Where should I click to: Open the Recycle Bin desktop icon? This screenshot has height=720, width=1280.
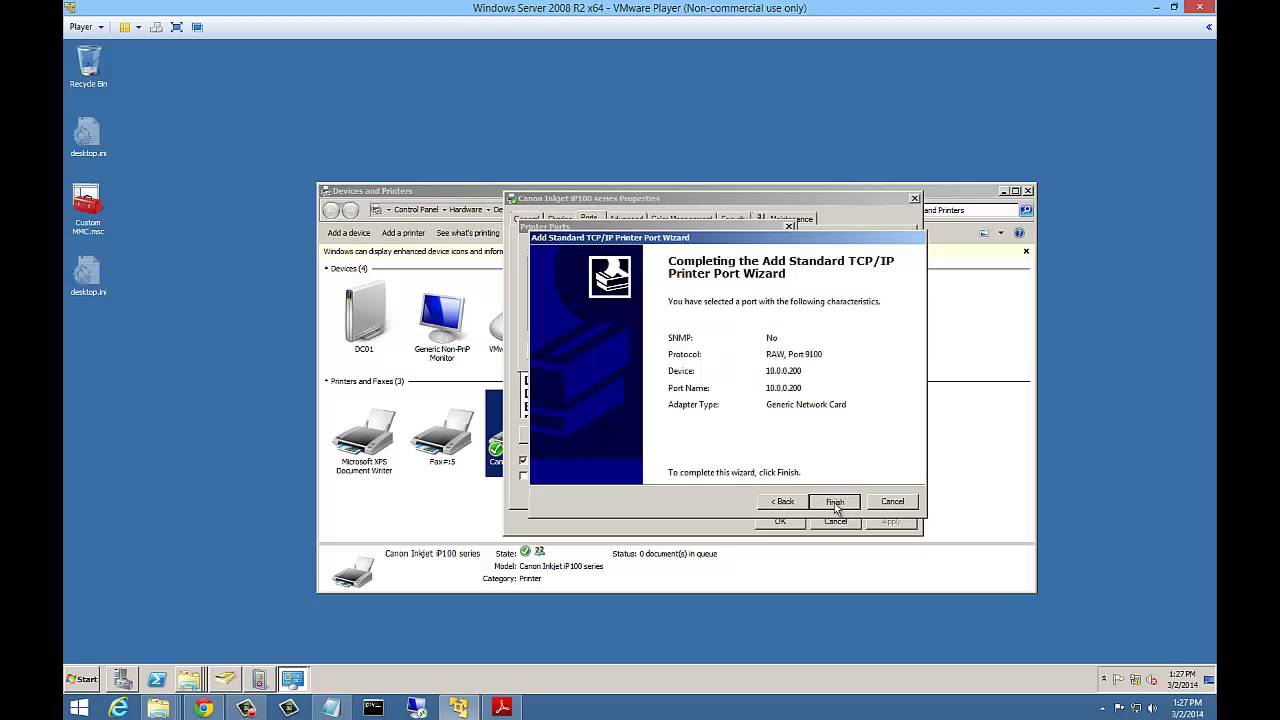(88, 67)
